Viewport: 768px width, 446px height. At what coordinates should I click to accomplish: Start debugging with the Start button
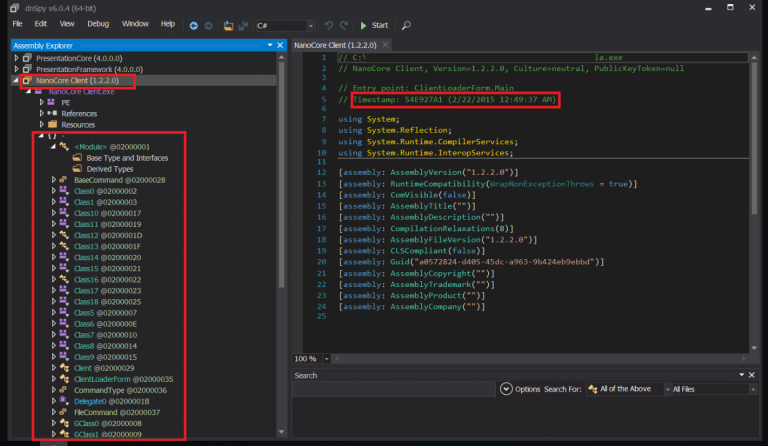pos(374,25)
